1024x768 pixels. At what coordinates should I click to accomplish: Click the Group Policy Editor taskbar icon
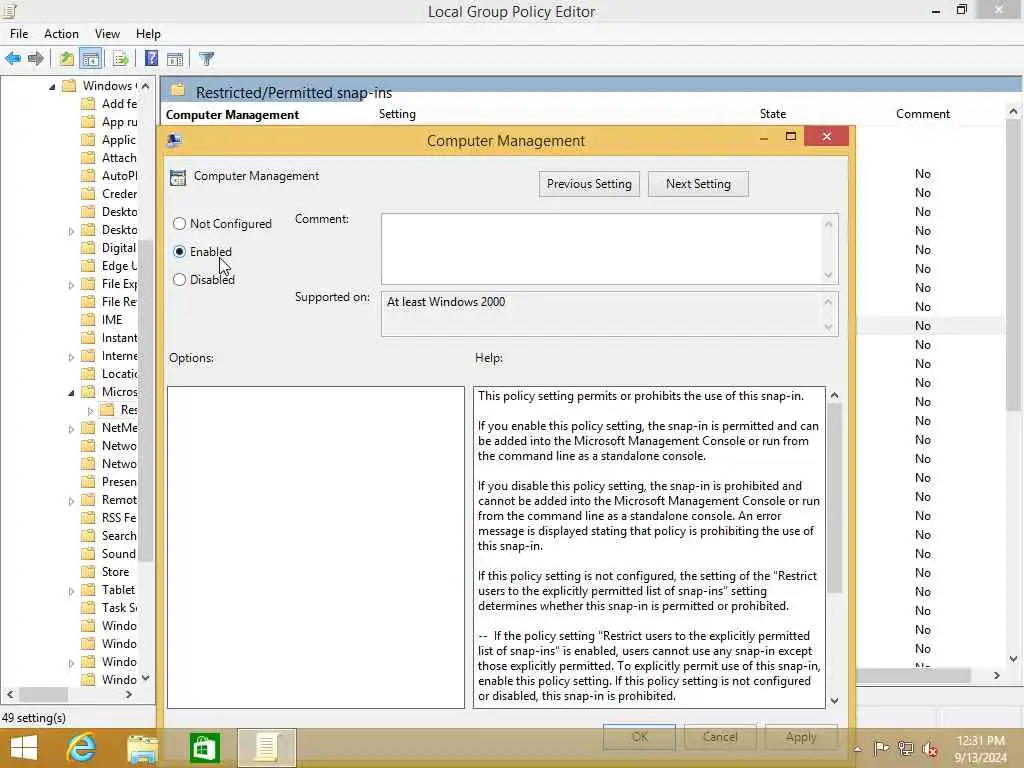pos(266,748)
